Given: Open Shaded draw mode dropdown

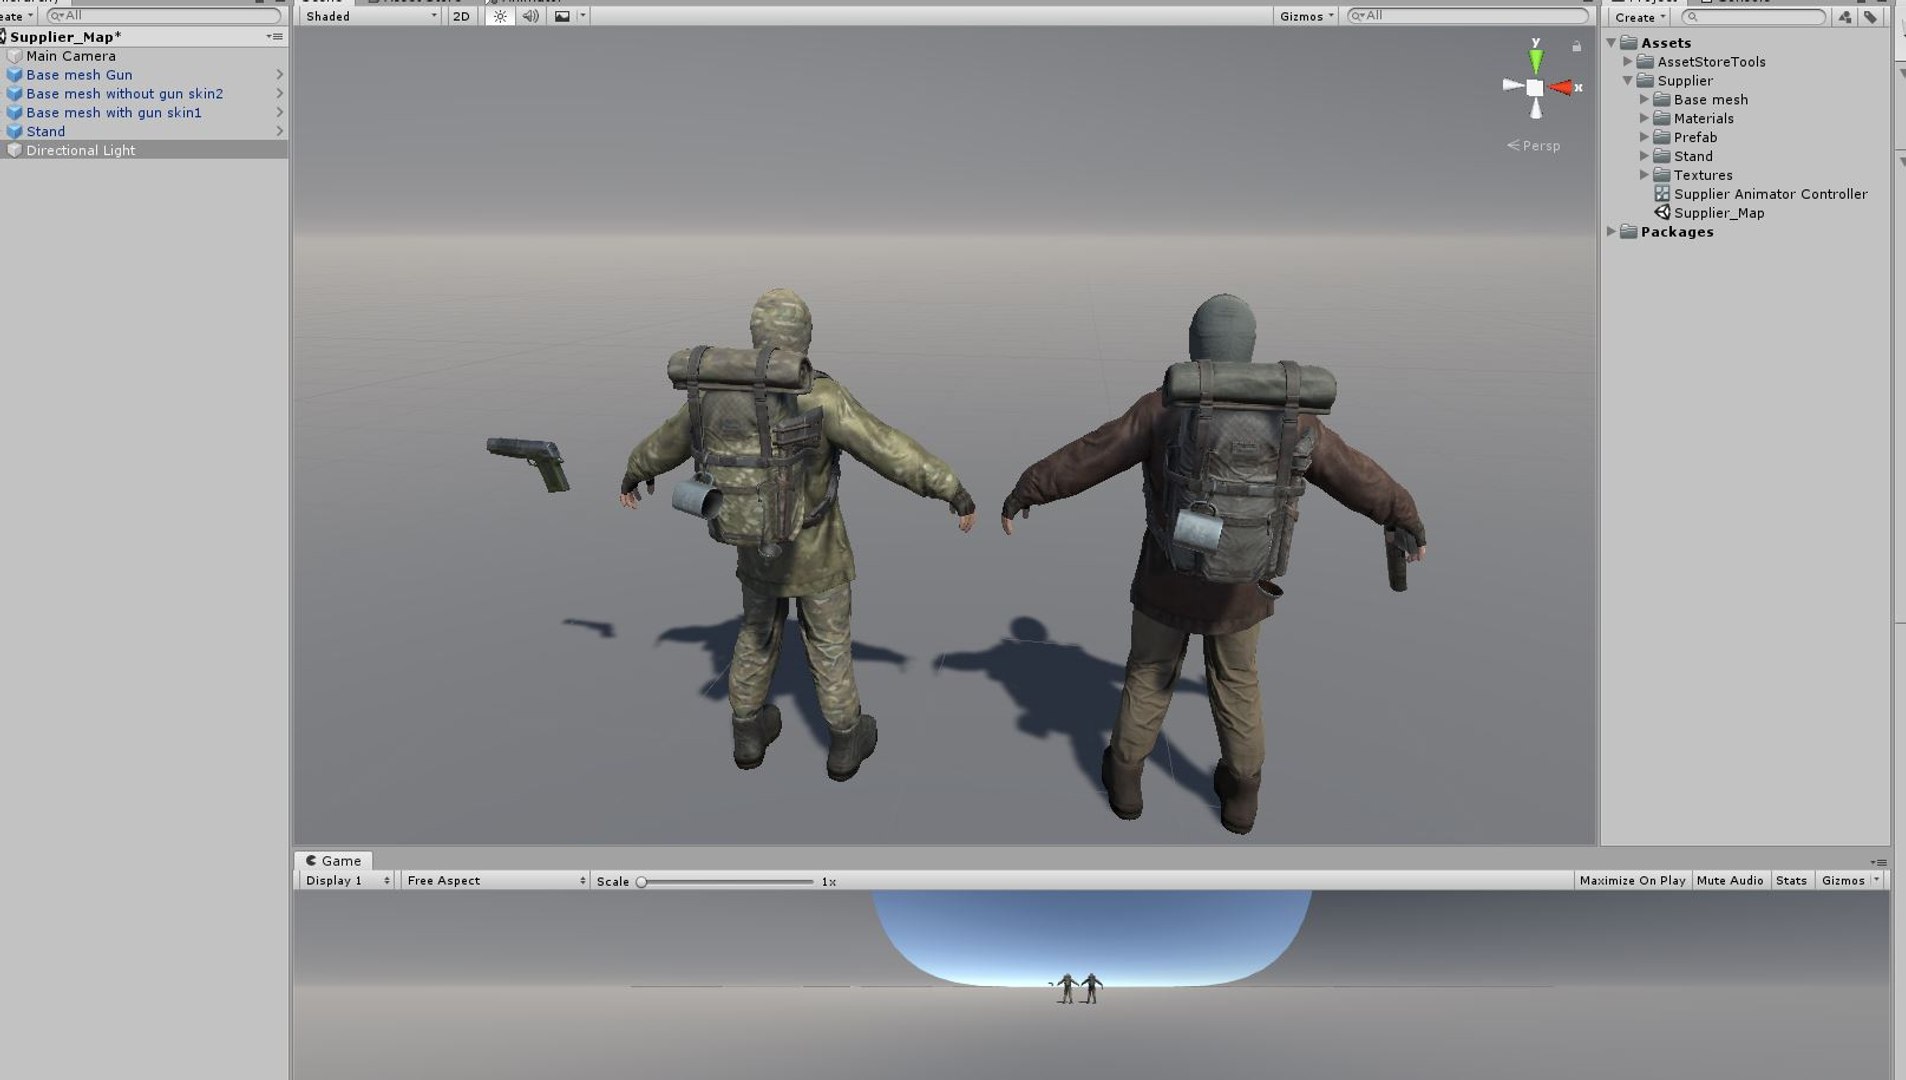Looking at the screenshot, I should (370, 16).
